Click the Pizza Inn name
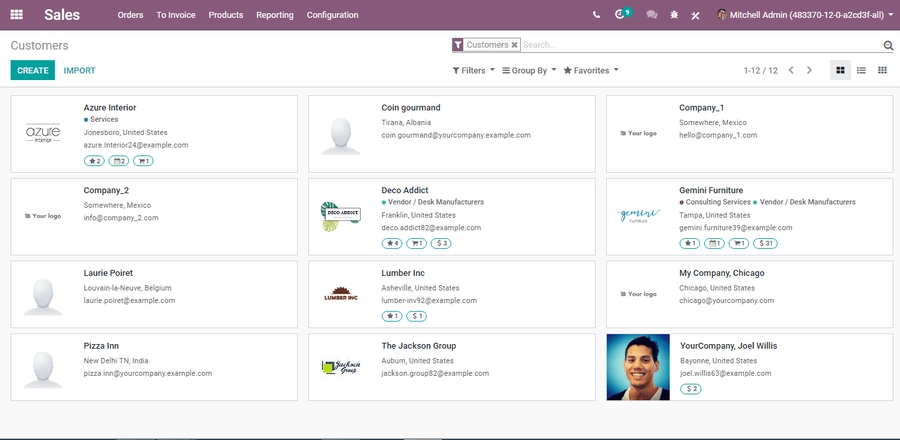The width and height of the screenshot is (900, 440). tap(101, 346)
